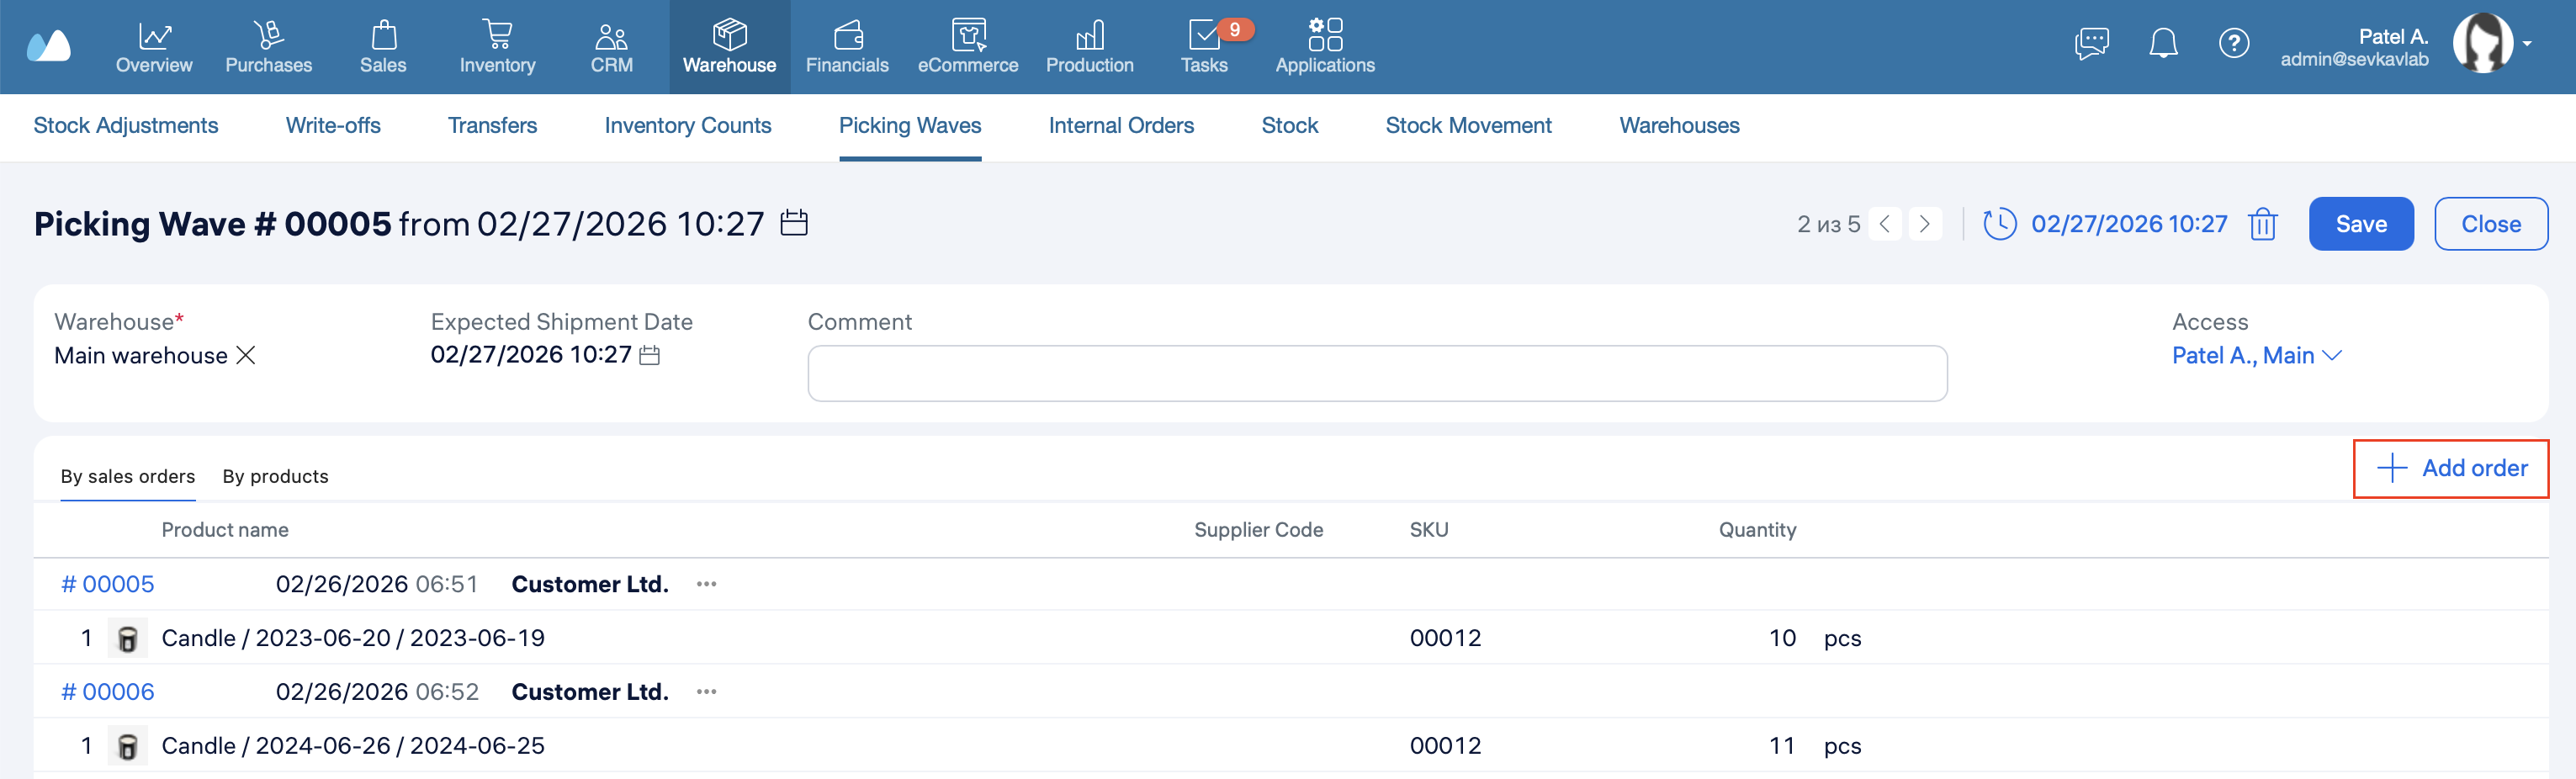Switch to Transfers tab
This screenshot has height=779, width=2576.
pyautogui.click(x=492, y=126)
